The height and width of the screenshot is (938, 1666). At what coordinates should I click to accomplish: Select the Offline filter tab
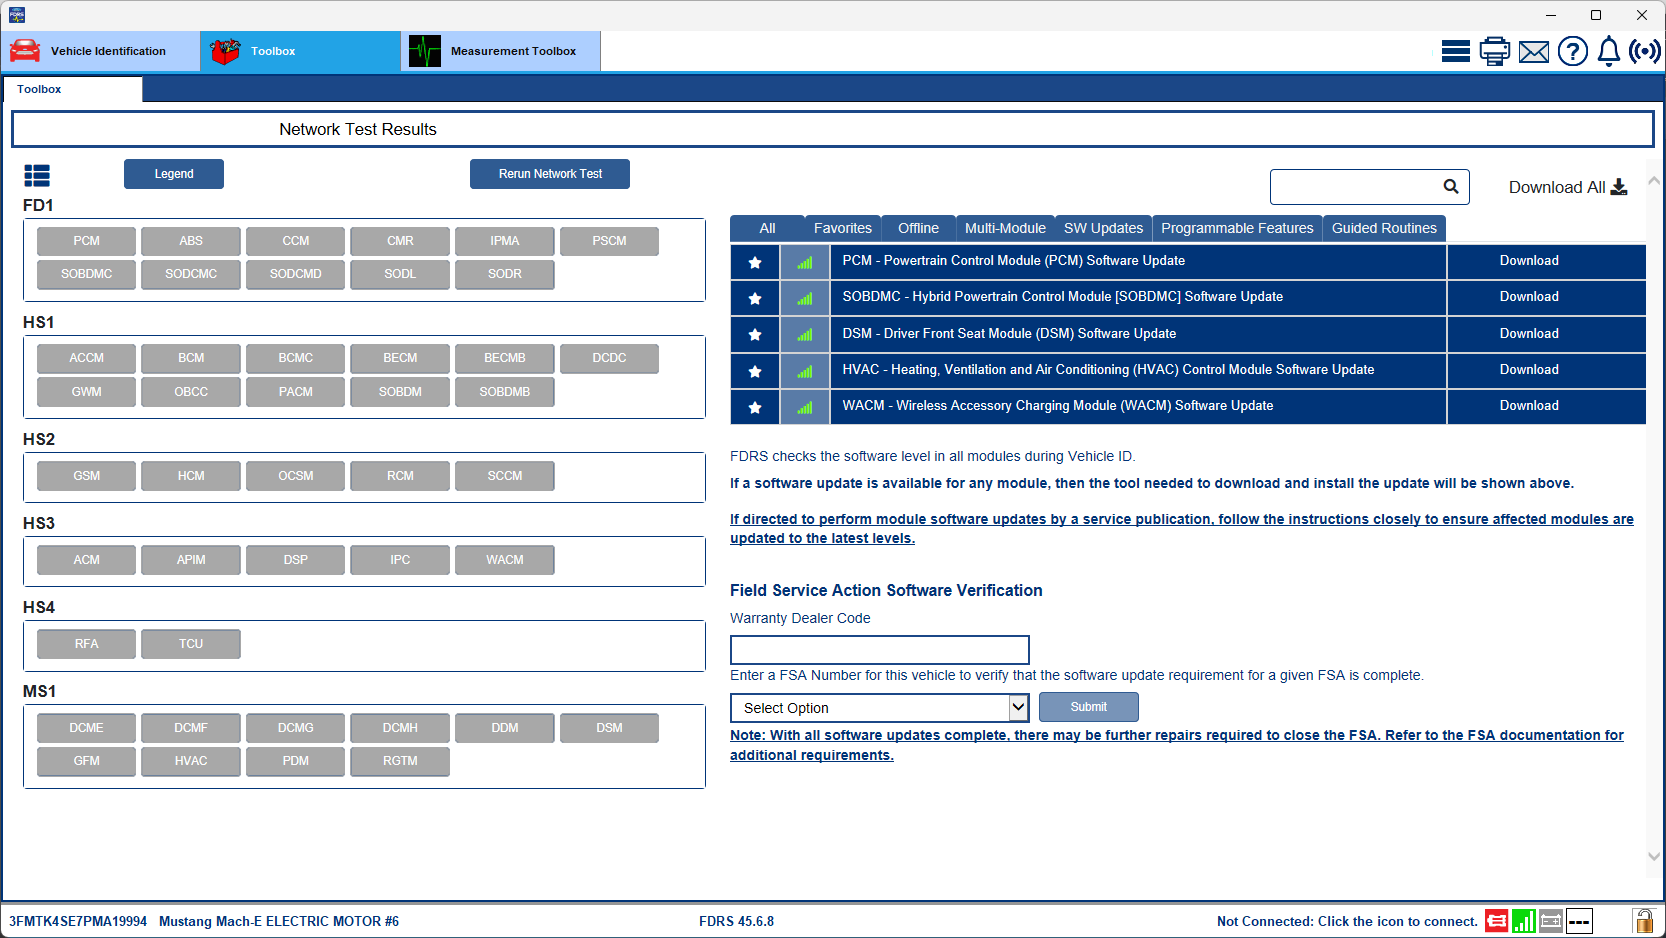click(918, 228)
